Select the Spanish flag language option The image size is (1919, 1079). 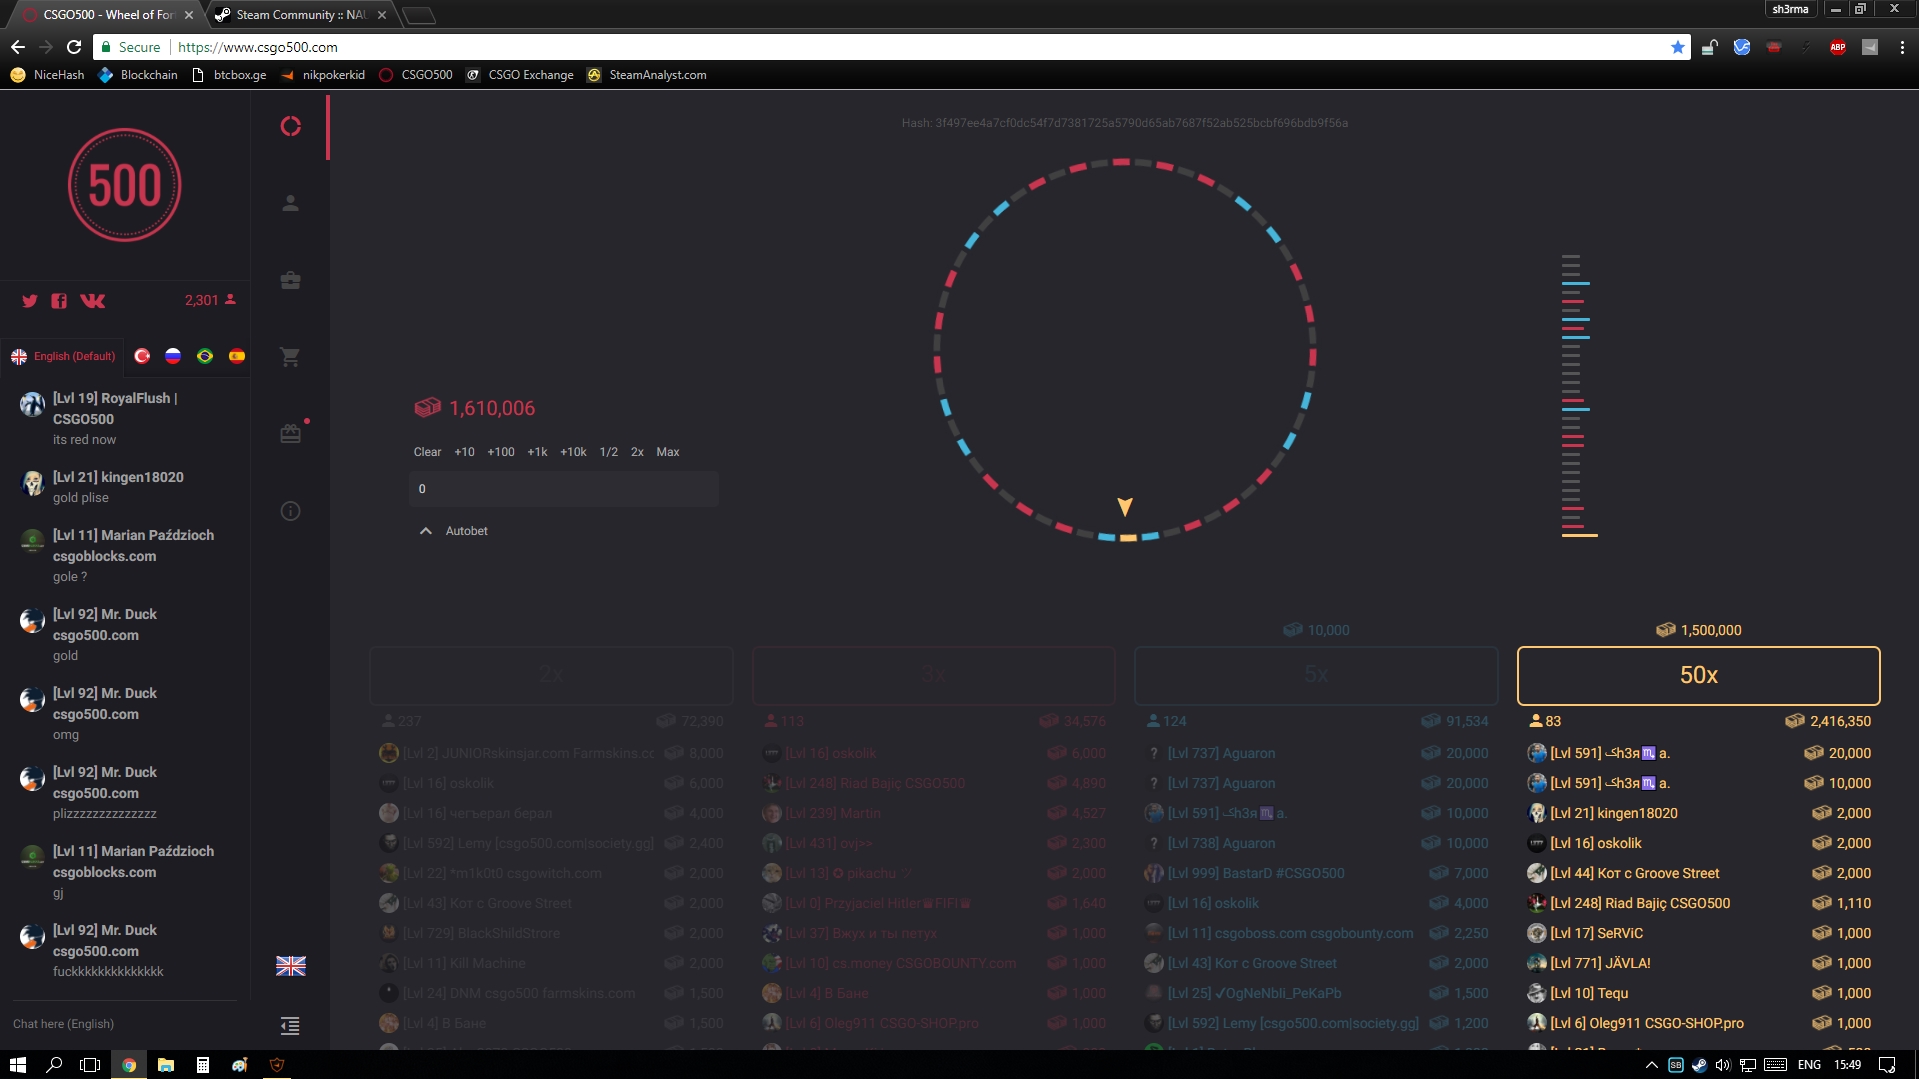pos(236,356)
